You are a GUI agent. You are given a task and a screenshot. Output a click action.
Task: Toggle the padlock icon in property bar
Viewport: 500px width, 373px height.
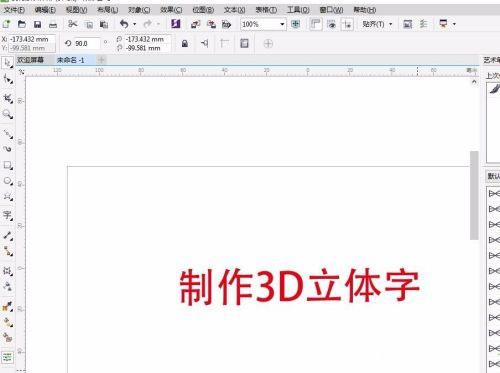pyautogui.click(x=184, y=44)
